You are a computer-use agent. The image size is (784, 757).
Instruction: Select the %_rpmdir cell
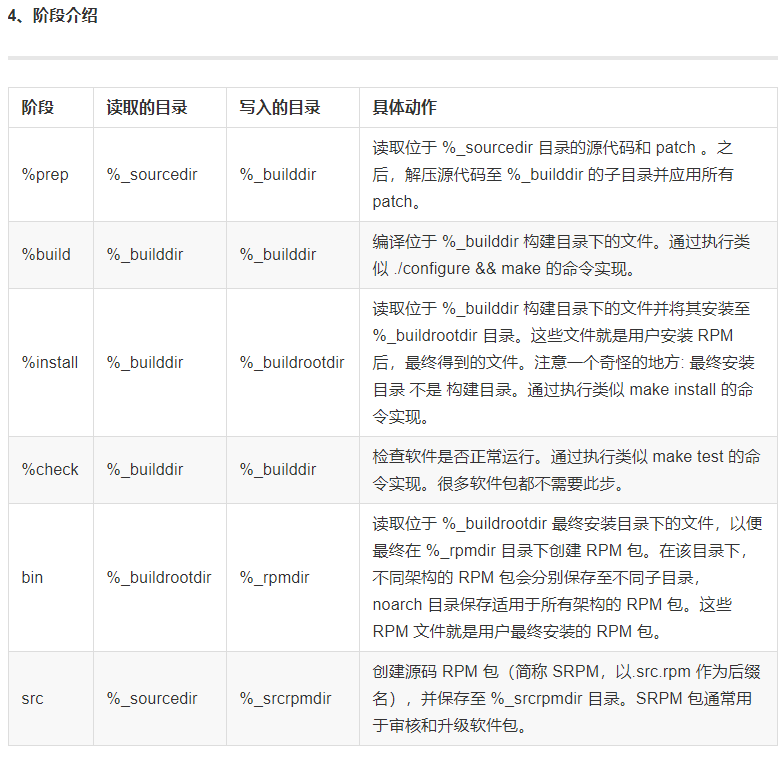click(x=274, y=577)
